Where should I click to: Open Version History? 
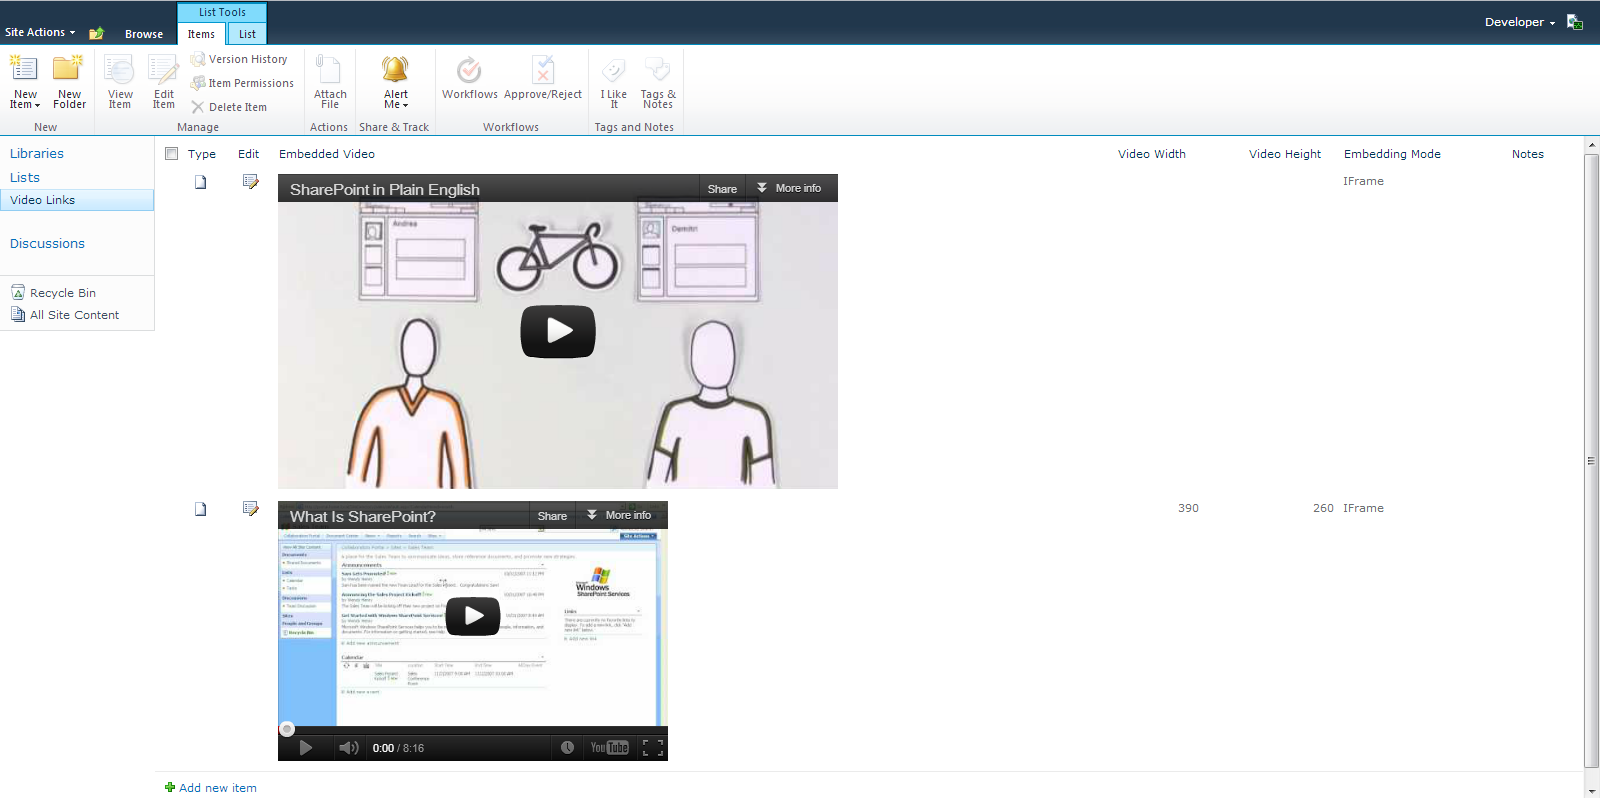(239, 59)
